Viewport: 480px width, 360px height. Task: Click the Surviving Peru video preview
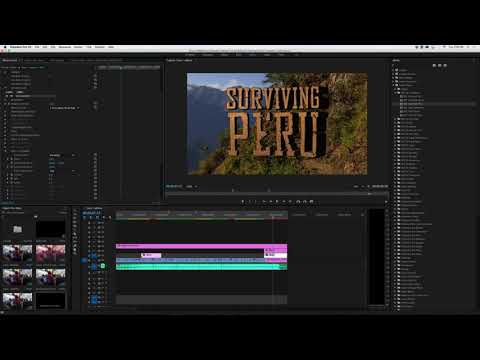pyautogui.click(x=277, y=124)
